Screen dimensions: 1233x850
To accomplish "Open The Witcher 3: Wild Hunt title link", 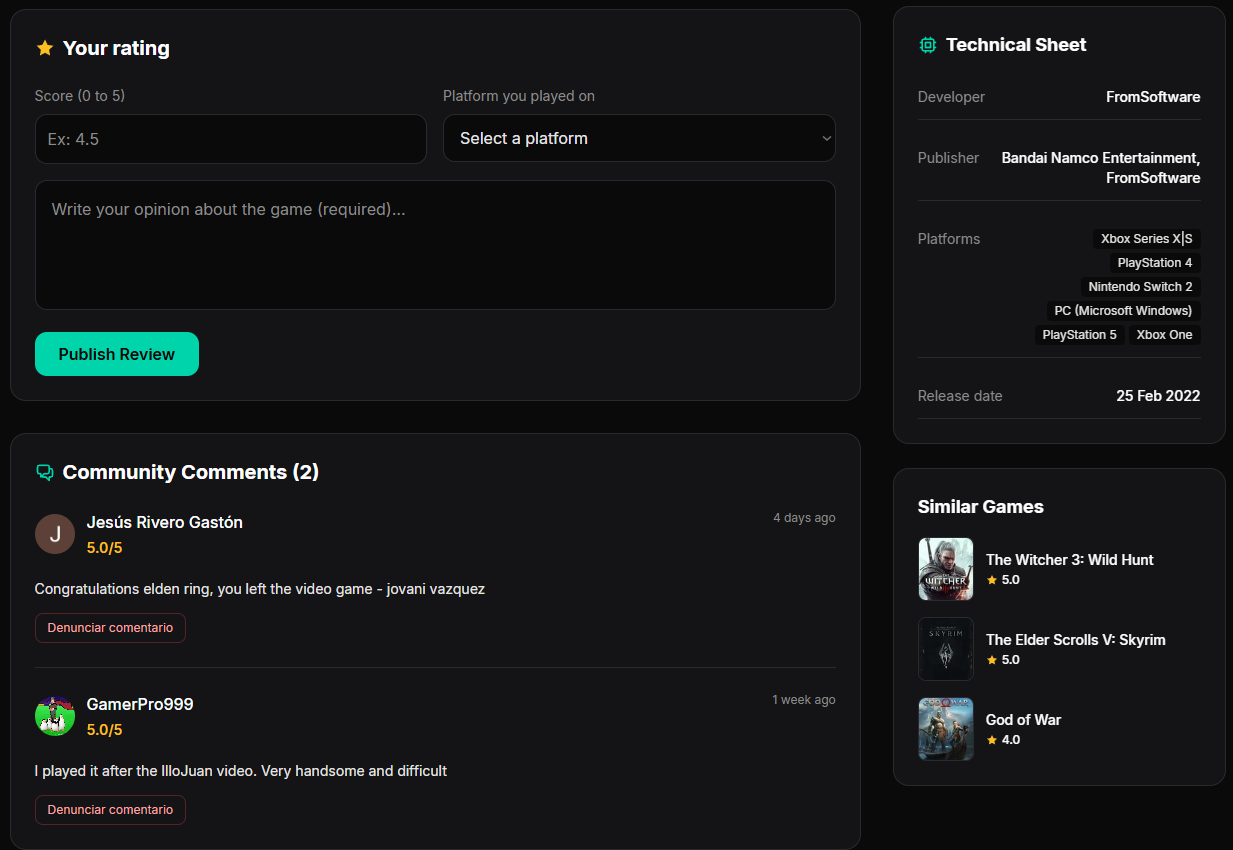I will [1070, 560].
